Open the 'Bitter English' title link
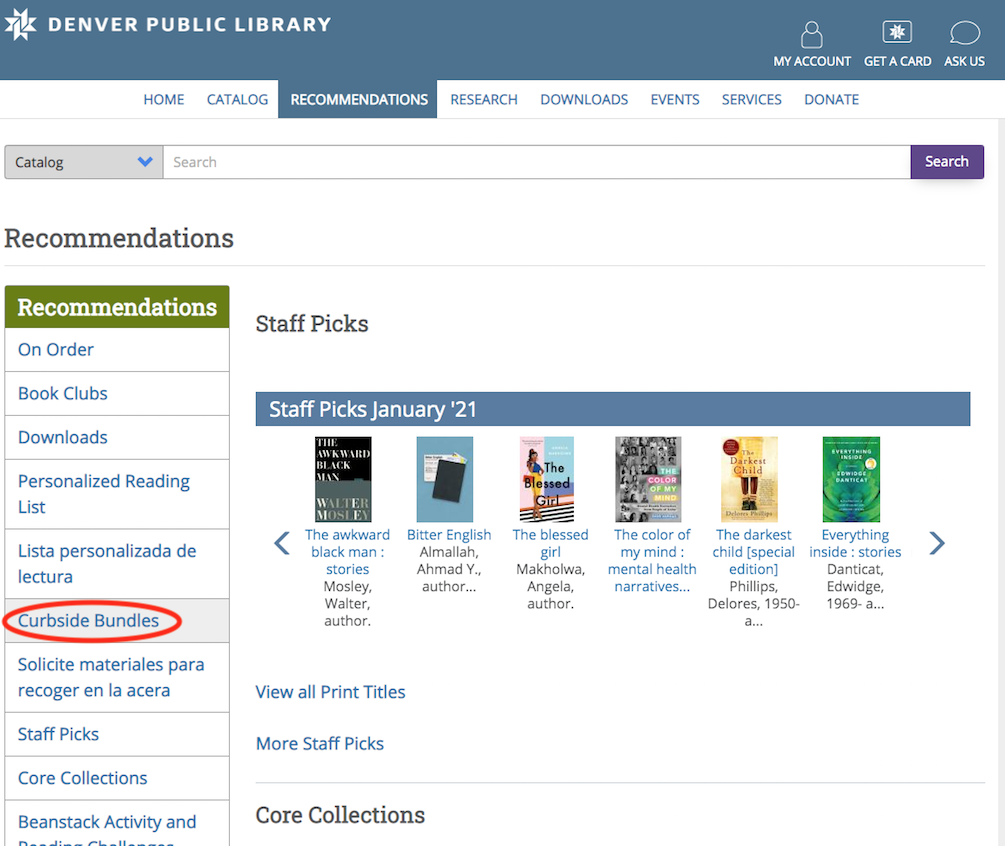Viewport: 1005px width, 846px height. click(x=449, y=535)
